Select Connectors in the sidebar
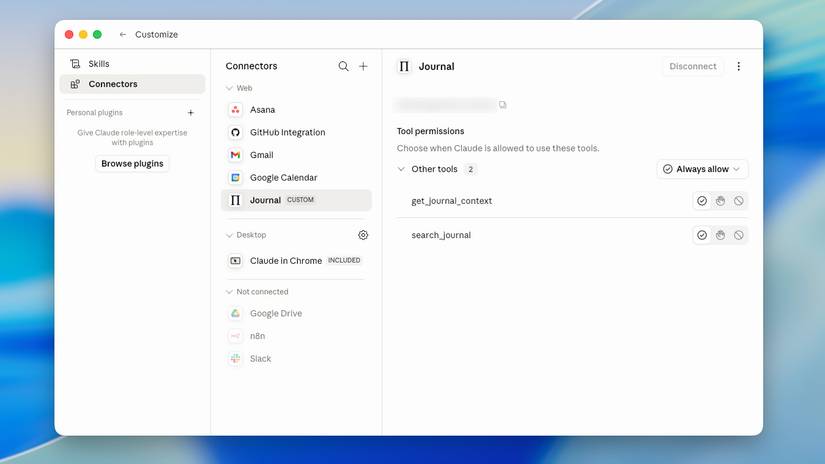Image resolution: width=825 pixels, height=464 pixels. coord(132,84)
